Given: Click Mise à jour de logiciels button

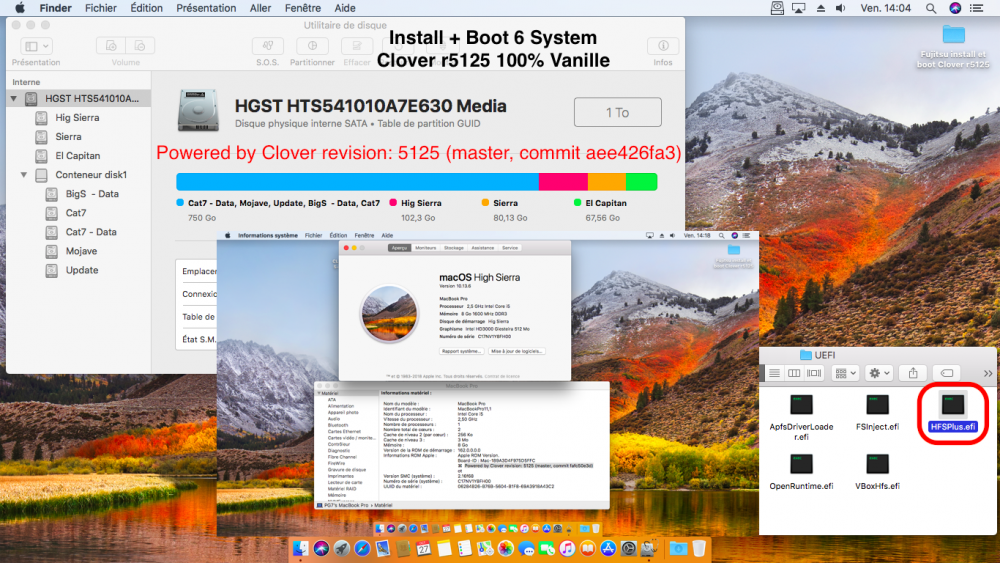Looking at the screenshot, I should [517, 351].
